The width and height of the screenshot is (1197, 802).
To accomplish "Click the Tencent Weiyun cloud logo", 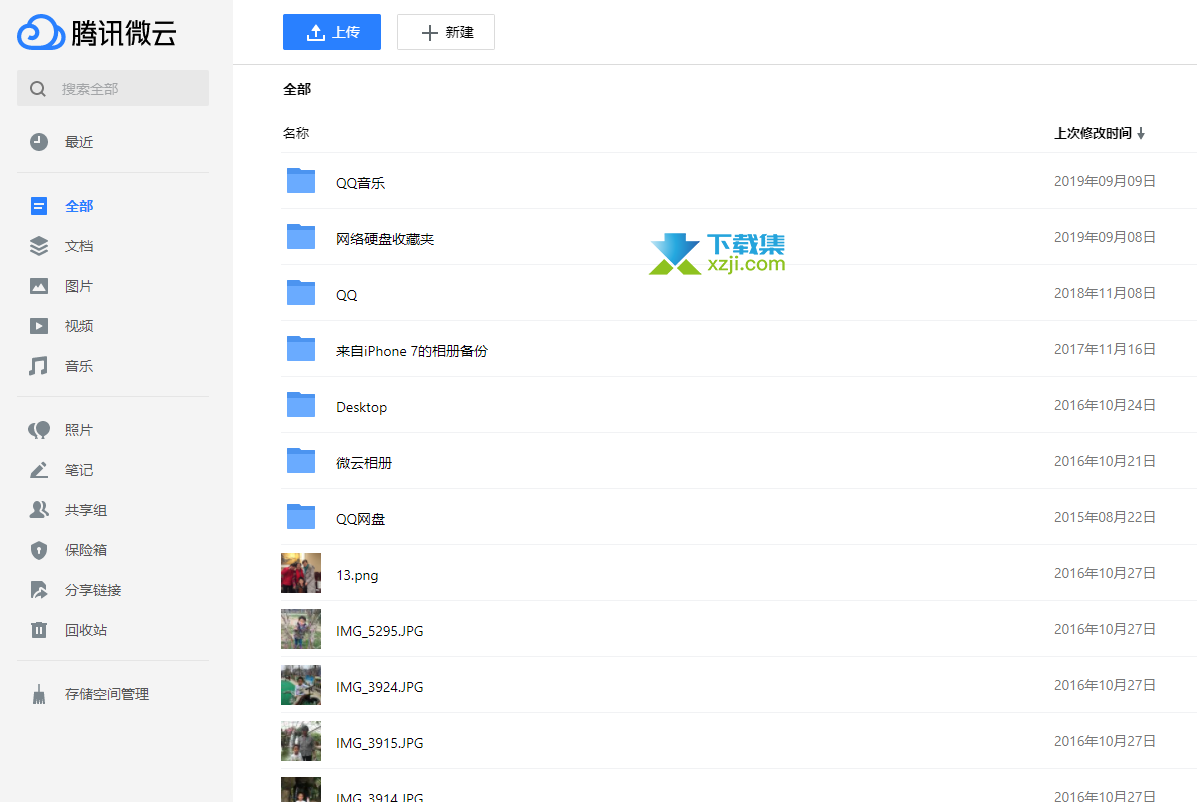I will 40,32.
